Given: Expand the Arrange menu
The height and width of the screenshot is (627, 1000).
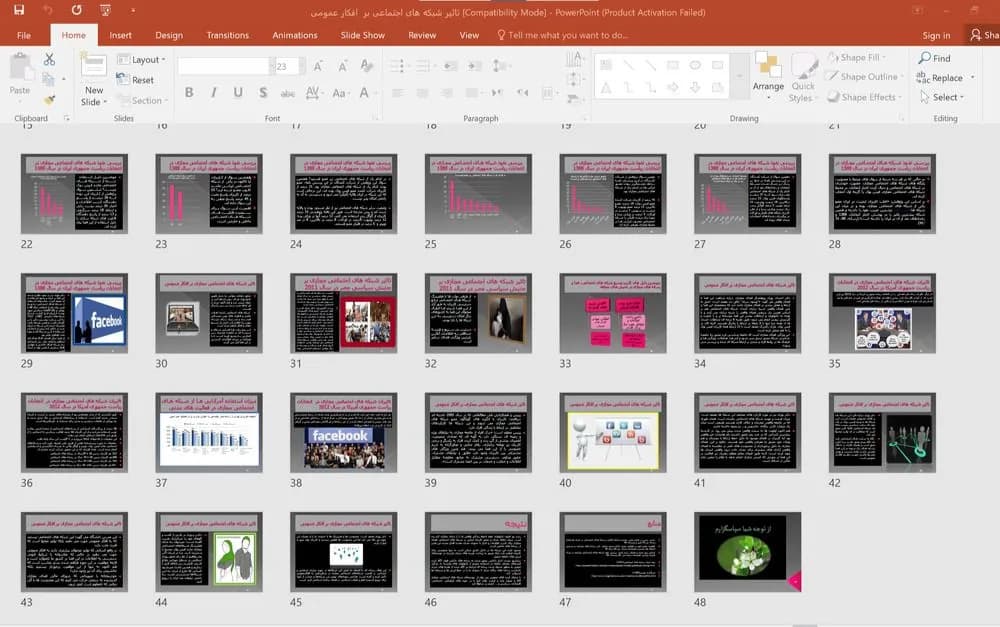Looking at the screenshot, I should pyautogui.click(x=768, y=76).
